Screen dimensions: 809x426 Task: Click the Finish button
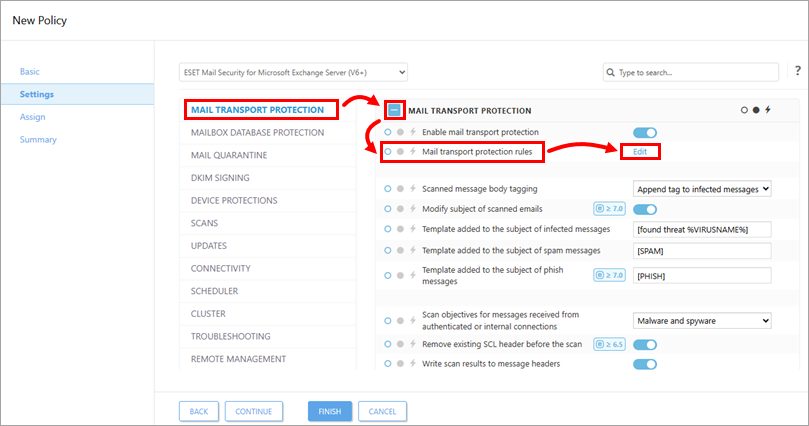point(330,411)
